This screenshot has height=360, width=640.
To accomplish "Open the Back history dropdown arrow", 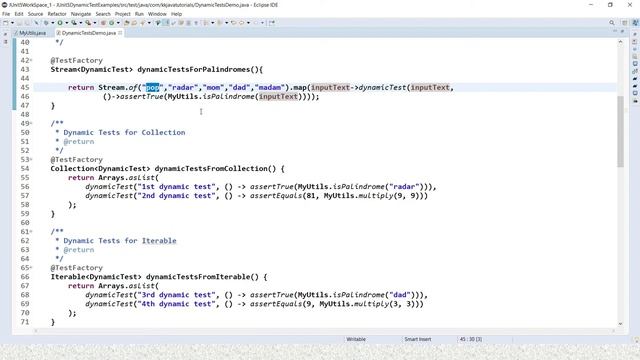I will 248,23.
